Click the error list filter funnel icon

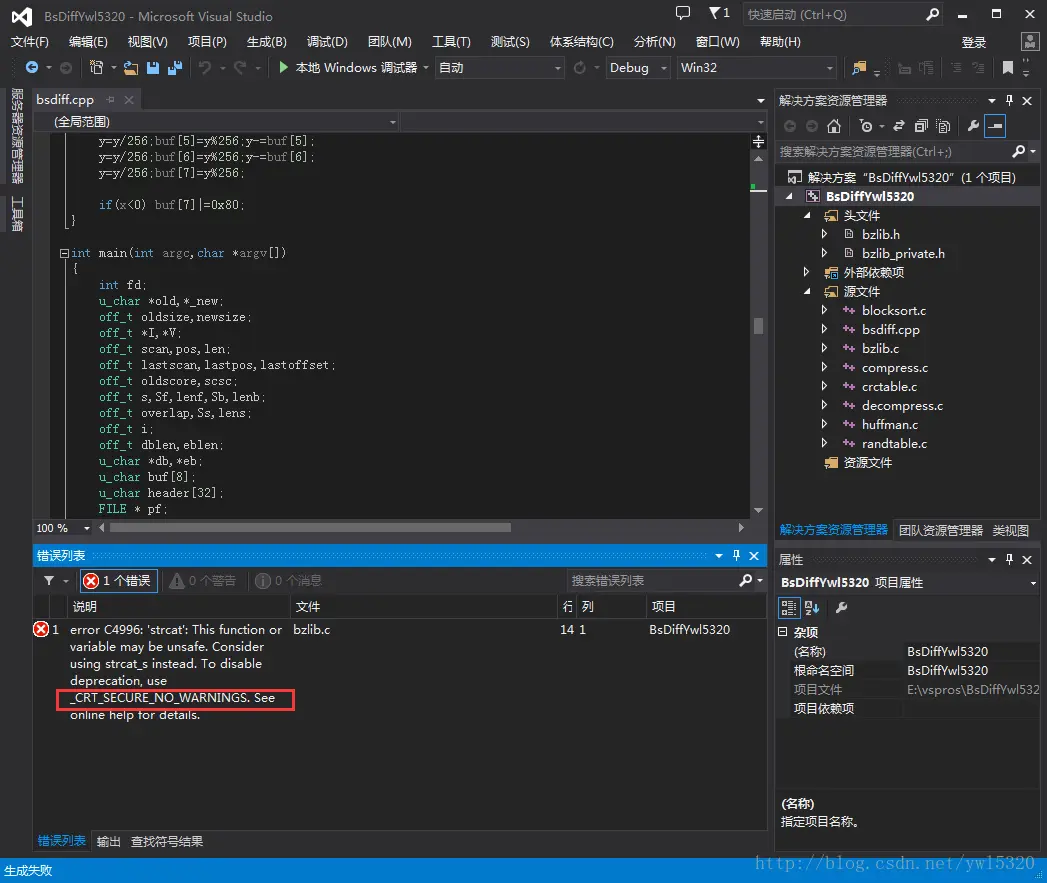(49, 580)
